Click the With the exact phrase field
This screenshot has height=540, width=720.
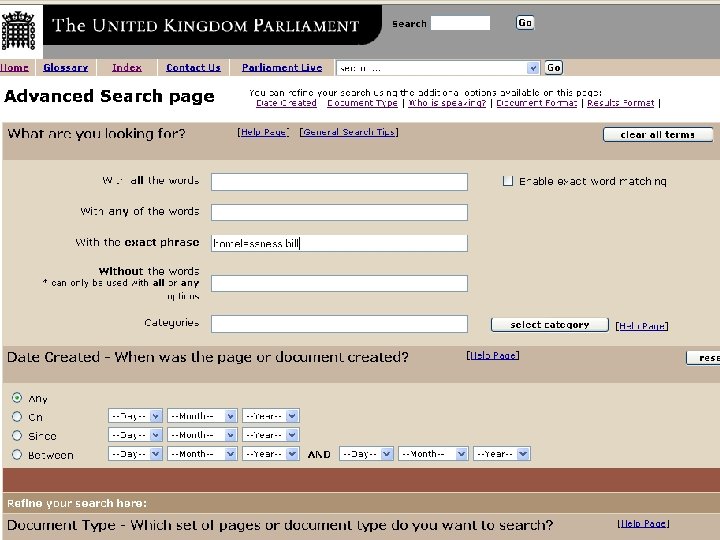[339, 243]
